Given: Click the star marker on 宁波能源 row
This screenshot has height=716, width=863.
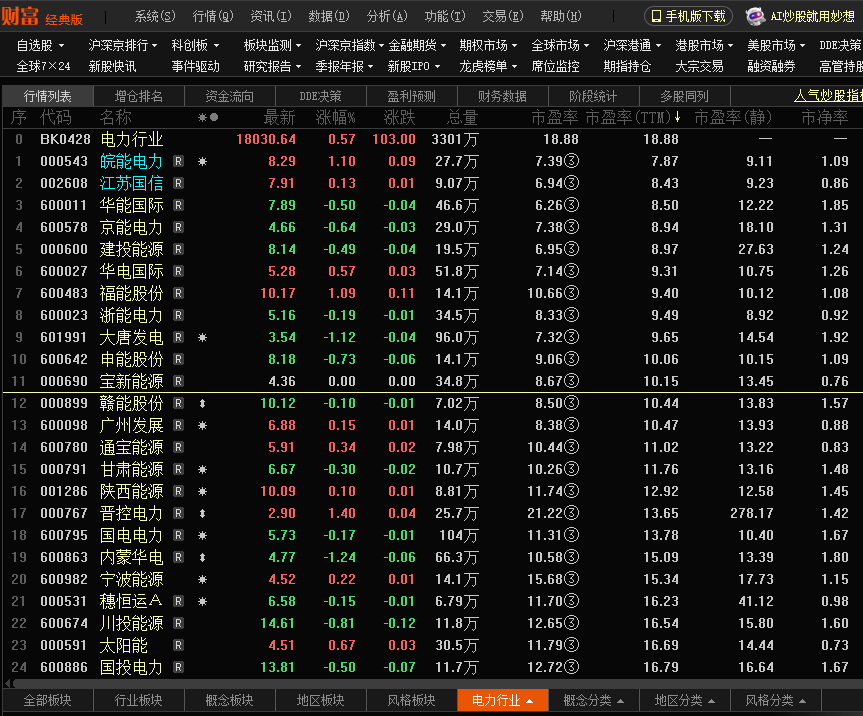Looking at the screenshot, I should (x=203, y=580).
